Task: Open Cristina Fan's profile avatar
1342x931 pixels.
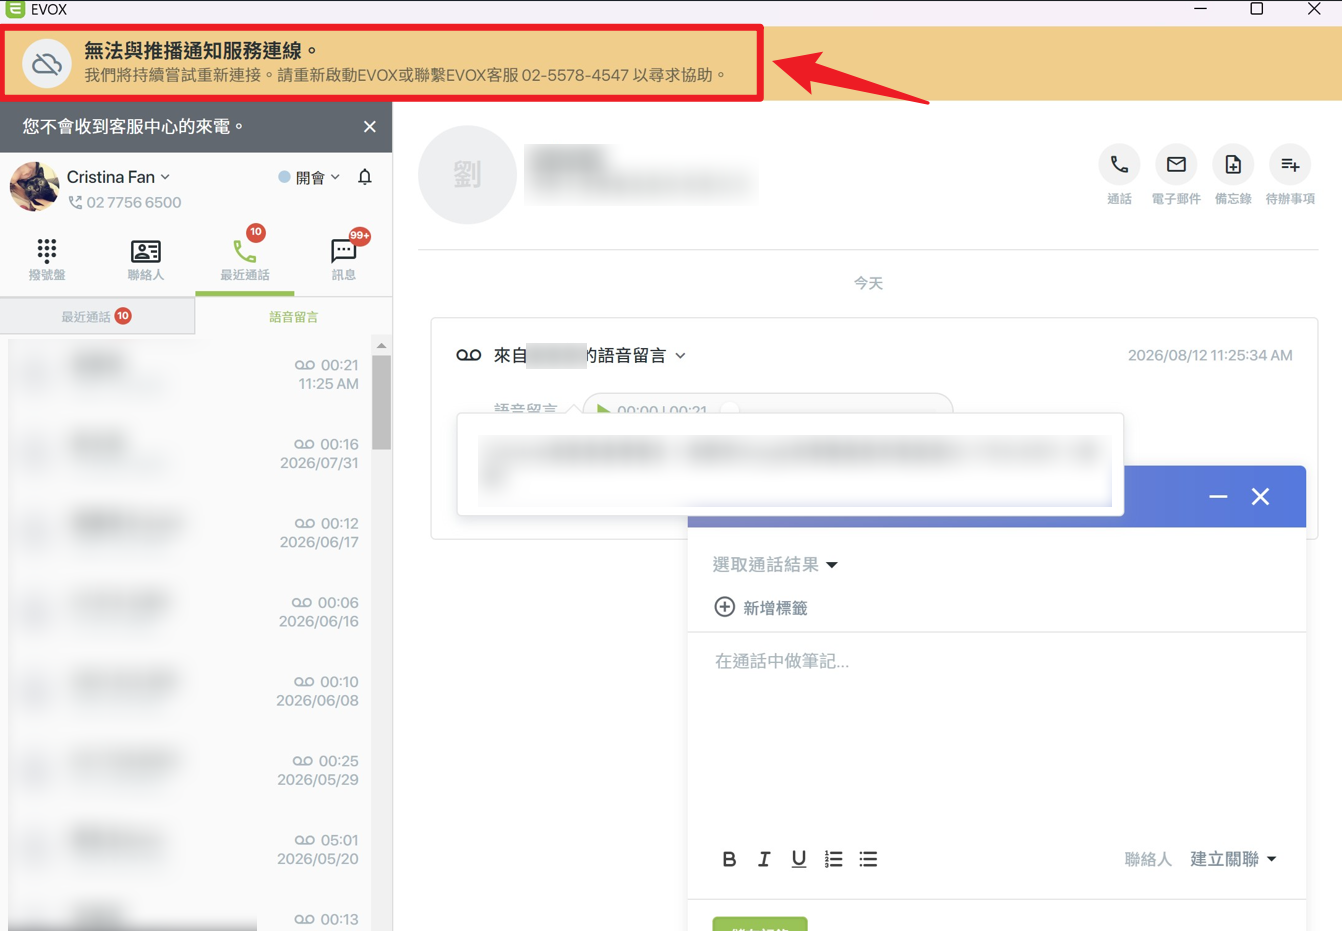Action: [x=34, y=187]
